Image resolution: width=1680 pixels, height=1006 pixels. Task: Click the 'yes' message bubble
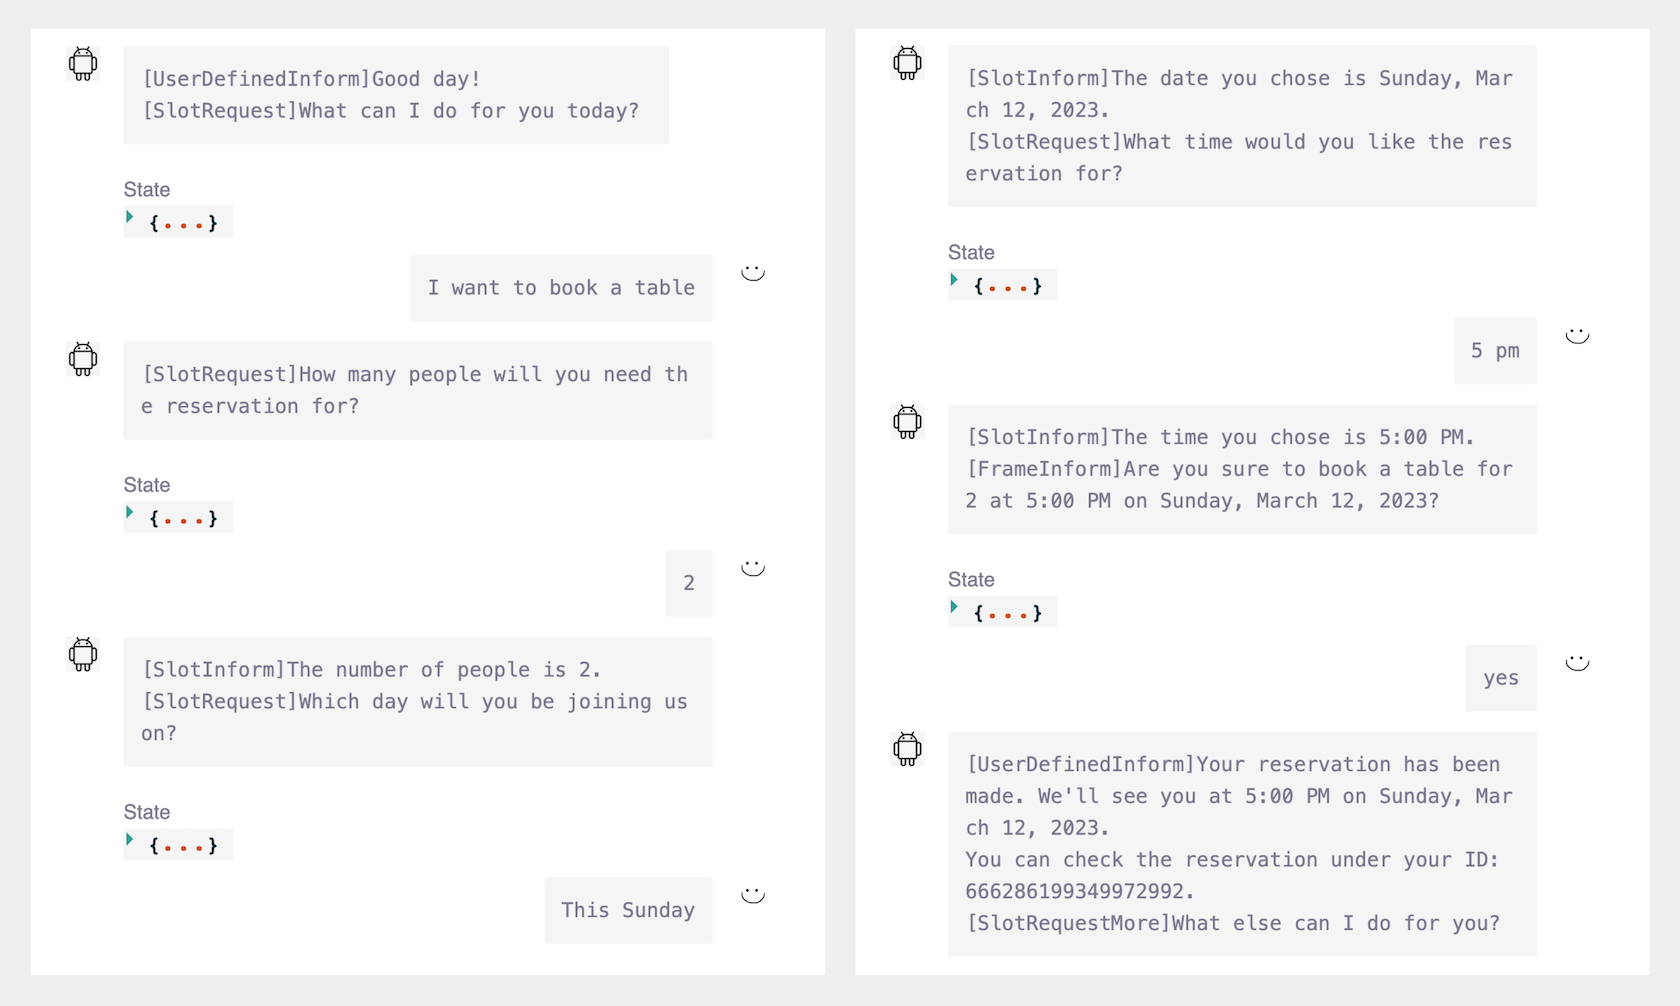coord(1500,678)
